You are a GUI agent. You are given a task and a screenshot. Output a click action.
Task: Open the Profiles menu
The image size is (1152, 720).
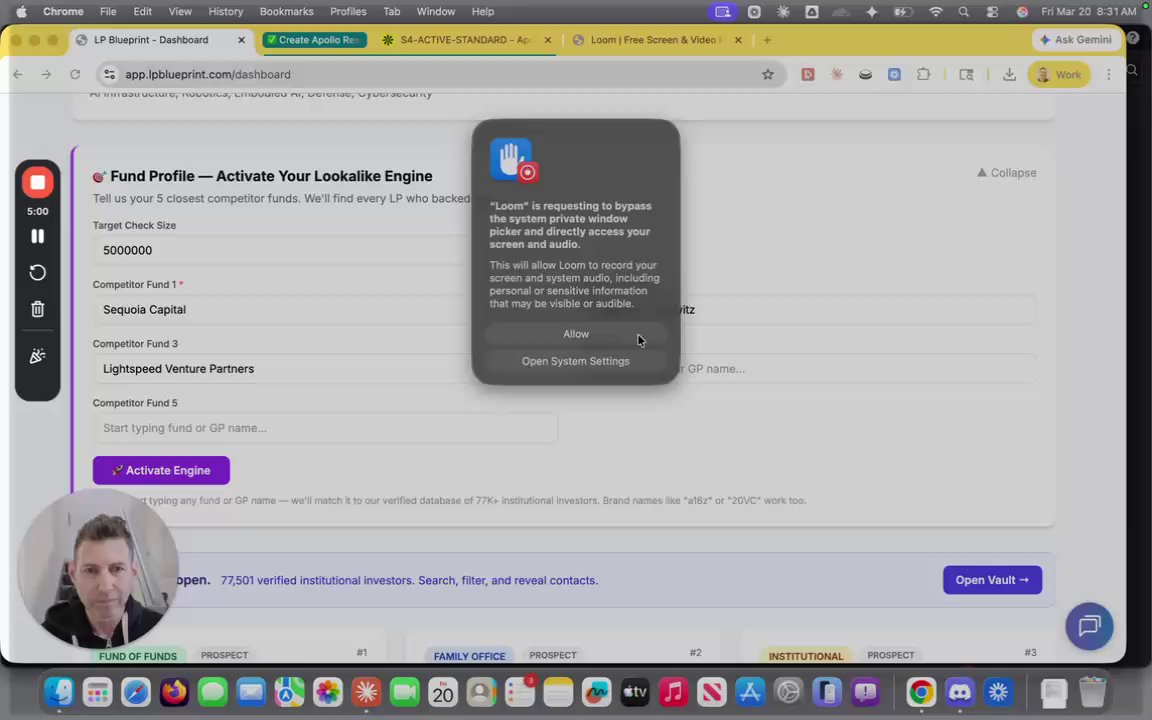(x=348, y=11)
